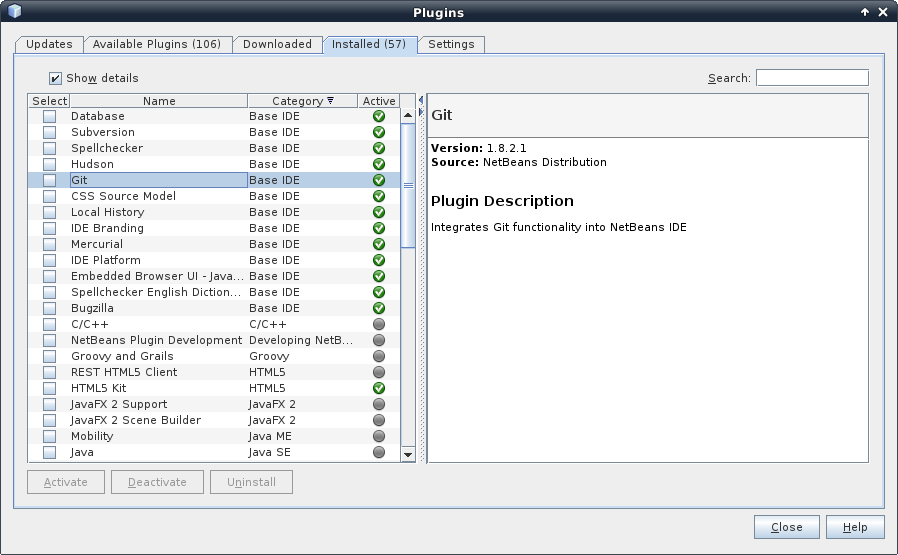Select the Installed (57) tab

coord(369,44)
